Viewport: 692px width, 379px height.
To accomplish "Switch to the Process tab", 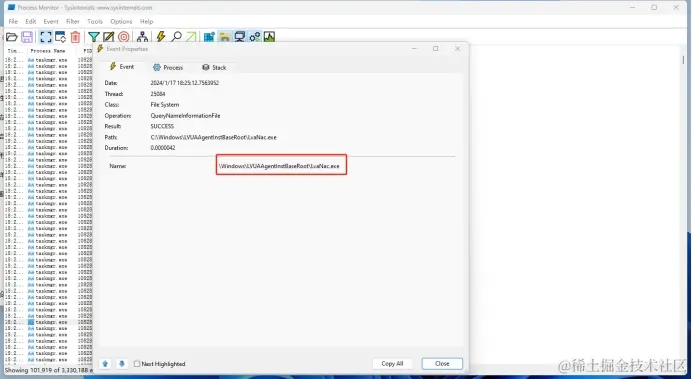I will (168, 68).
